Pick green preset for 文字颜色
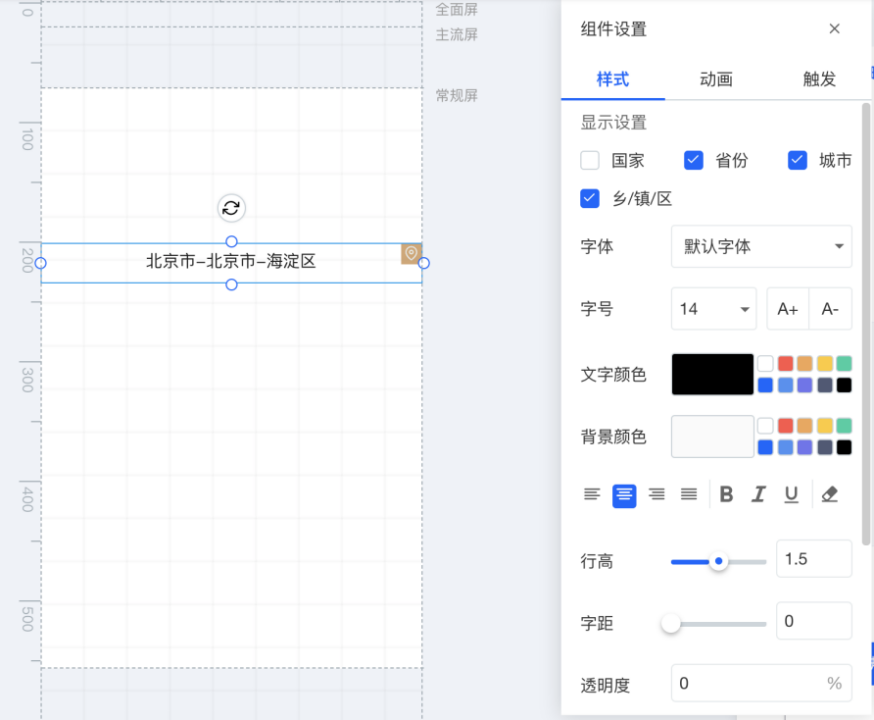Image resolution: width=874 pixels, height=720 pixels. [844, 364]
